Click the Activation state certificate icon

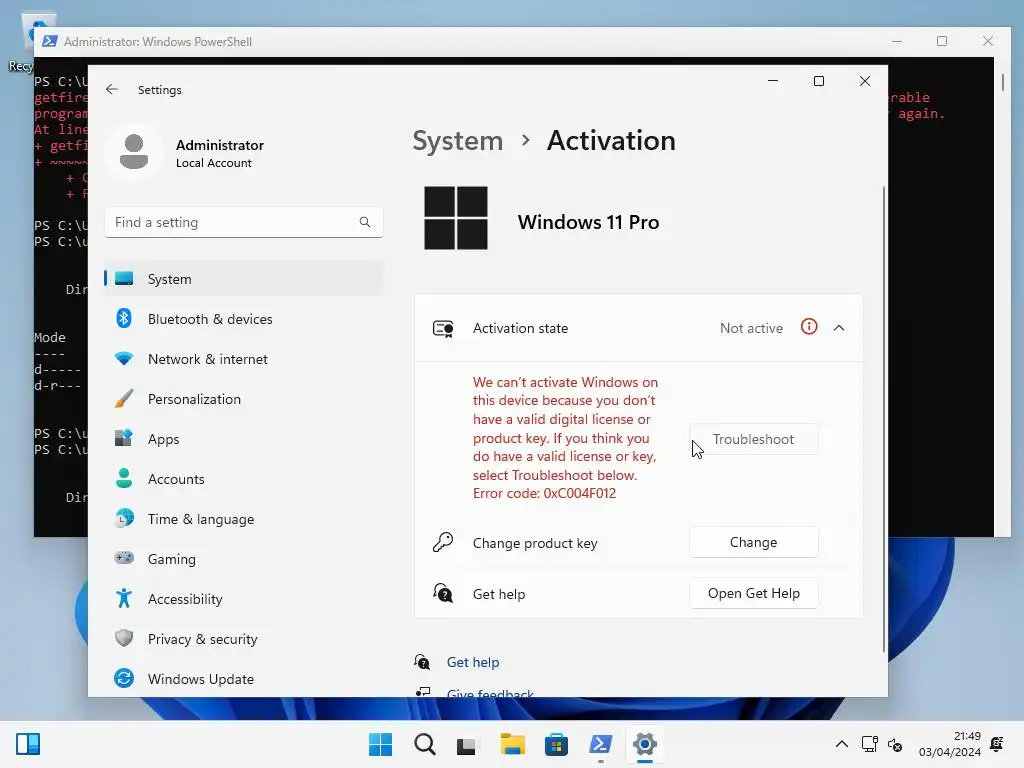point(443,328)
